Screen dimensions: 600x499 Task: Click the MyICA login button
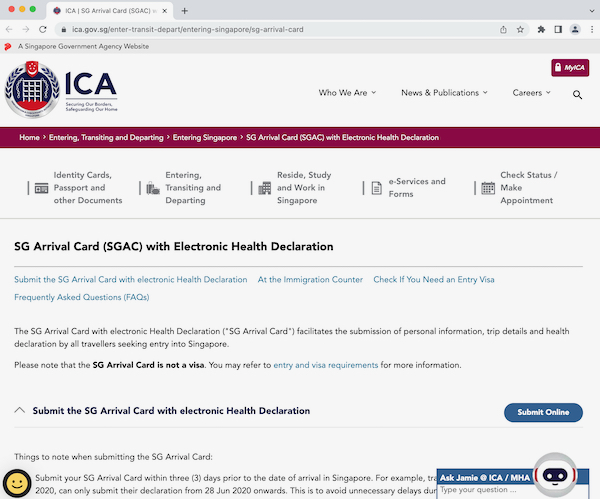570,68
